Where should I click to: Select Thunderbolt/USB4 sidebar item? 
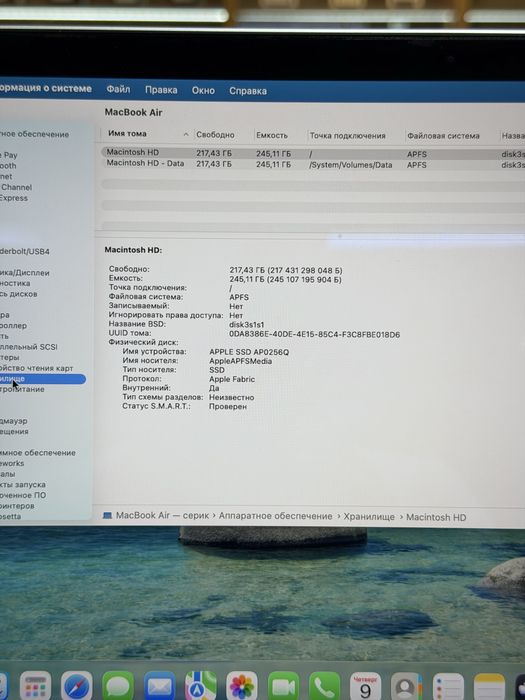tap(25, 251)
